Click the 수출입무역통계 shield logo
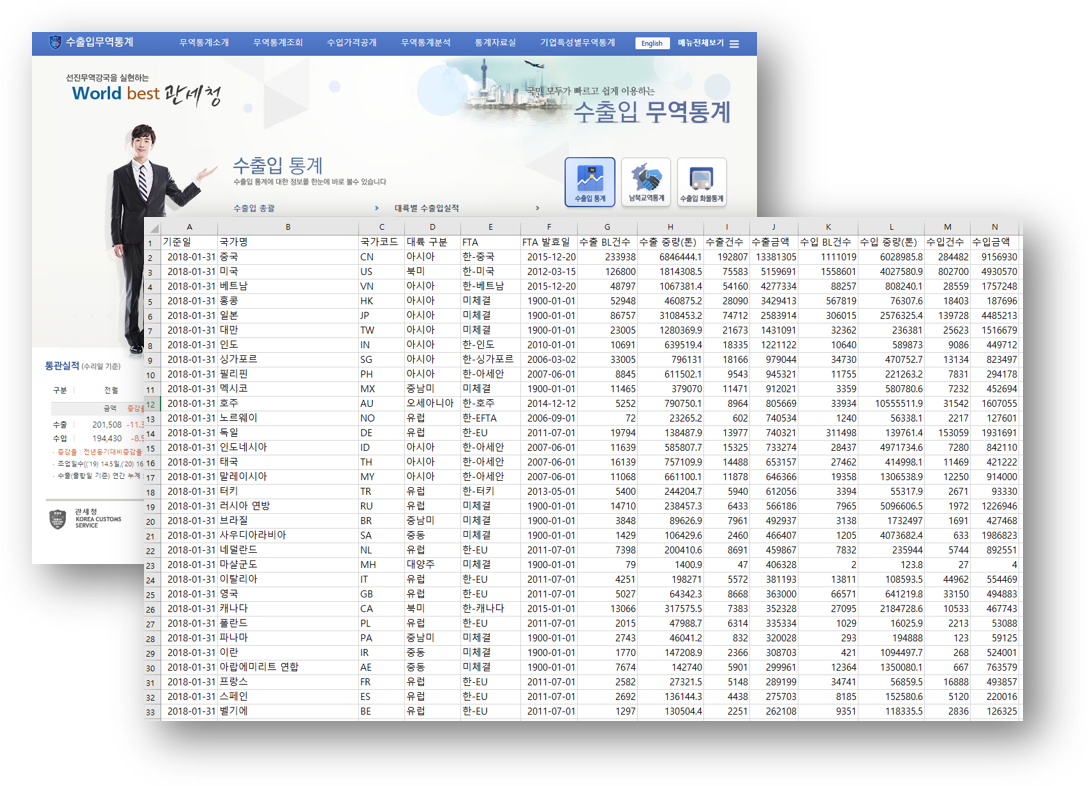1088x786 pixels. [55, 42]
